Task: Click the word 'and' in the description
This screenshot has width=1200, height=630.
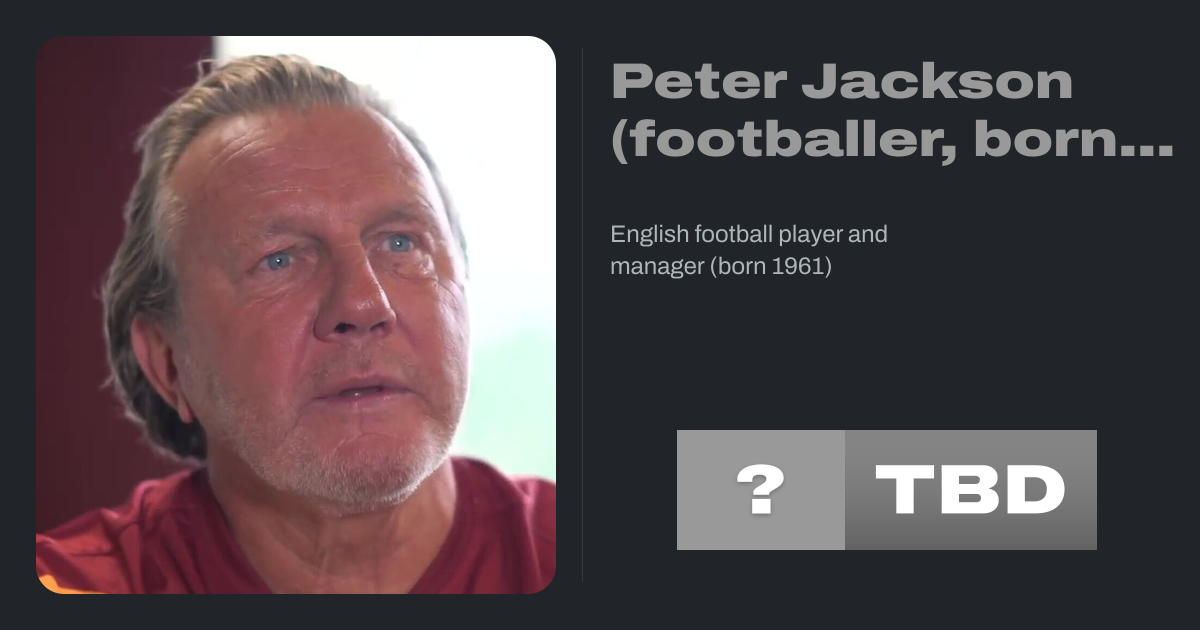Action: 869,235
